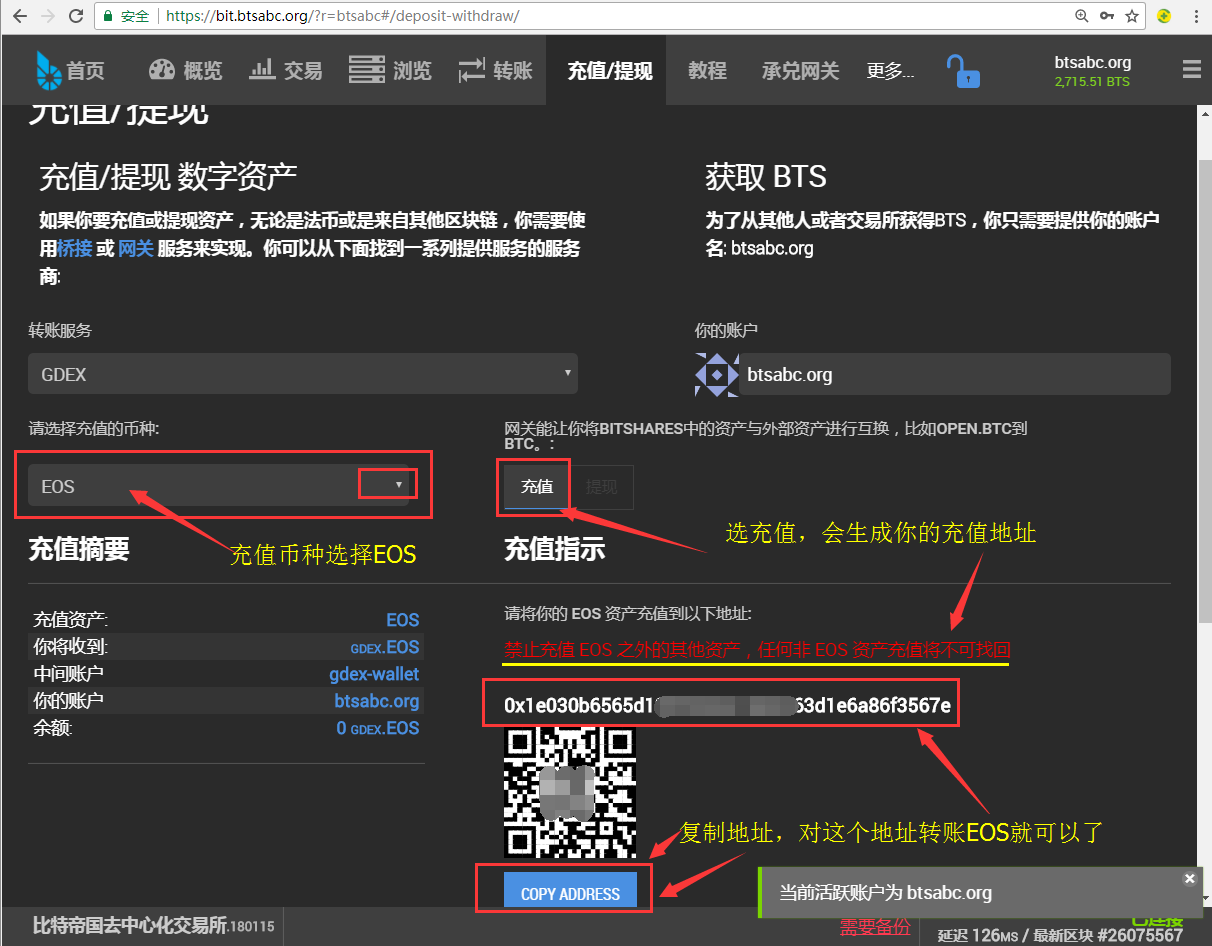Open the browser three-dot menu
1212x946 pixels.
point(1195,16)
